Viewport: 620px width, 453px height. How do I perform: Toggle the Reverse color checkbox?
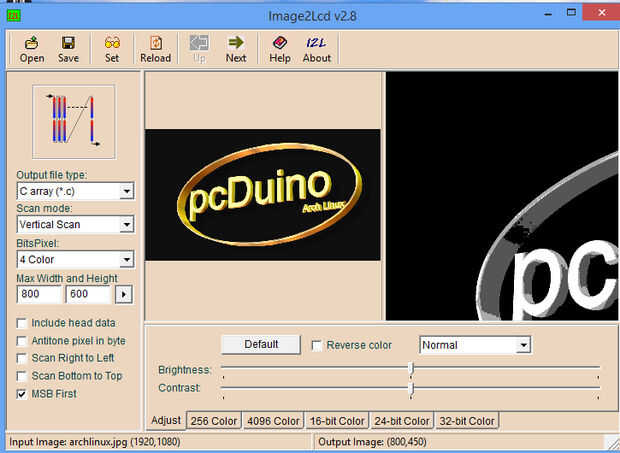point(317,345)
